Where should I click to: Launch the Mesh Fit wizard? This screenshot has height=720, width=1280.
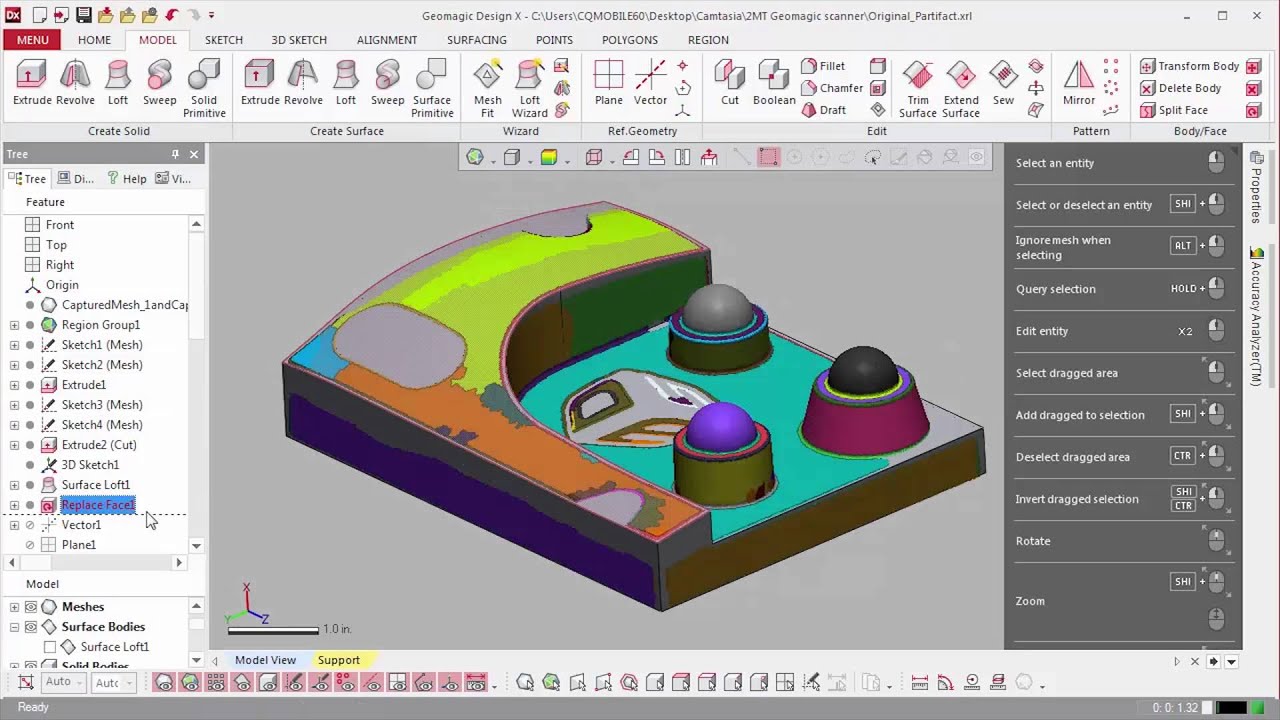tap(488, 89)
